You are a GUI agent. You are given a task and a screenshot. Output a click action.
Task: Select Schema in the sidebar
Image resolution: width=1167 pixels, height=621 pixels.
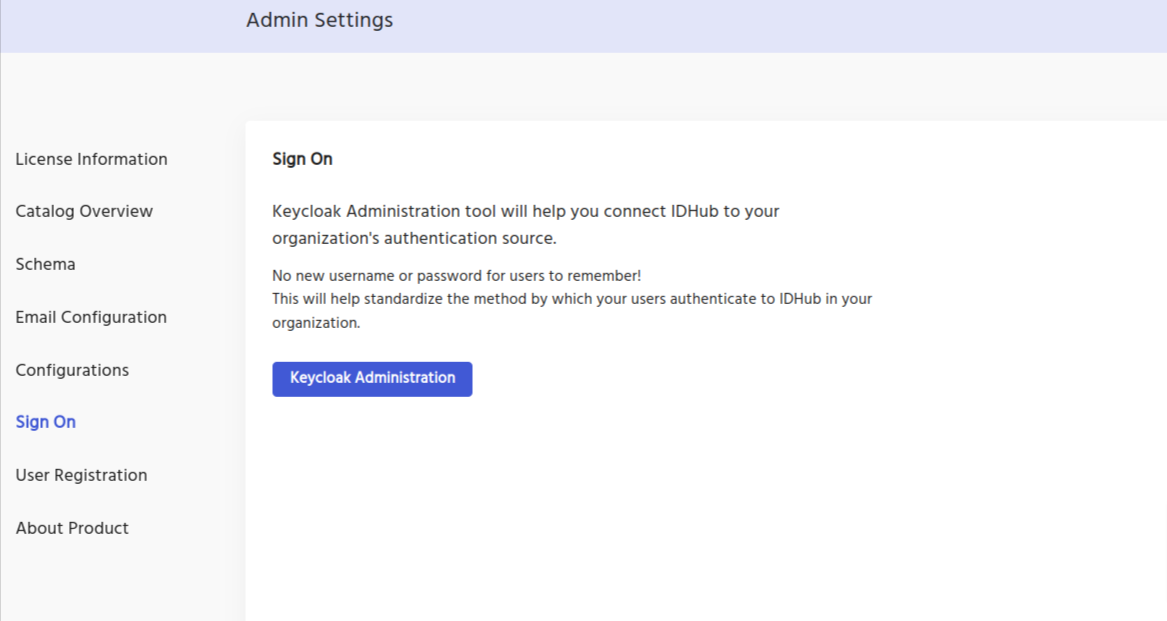(45, 264)
